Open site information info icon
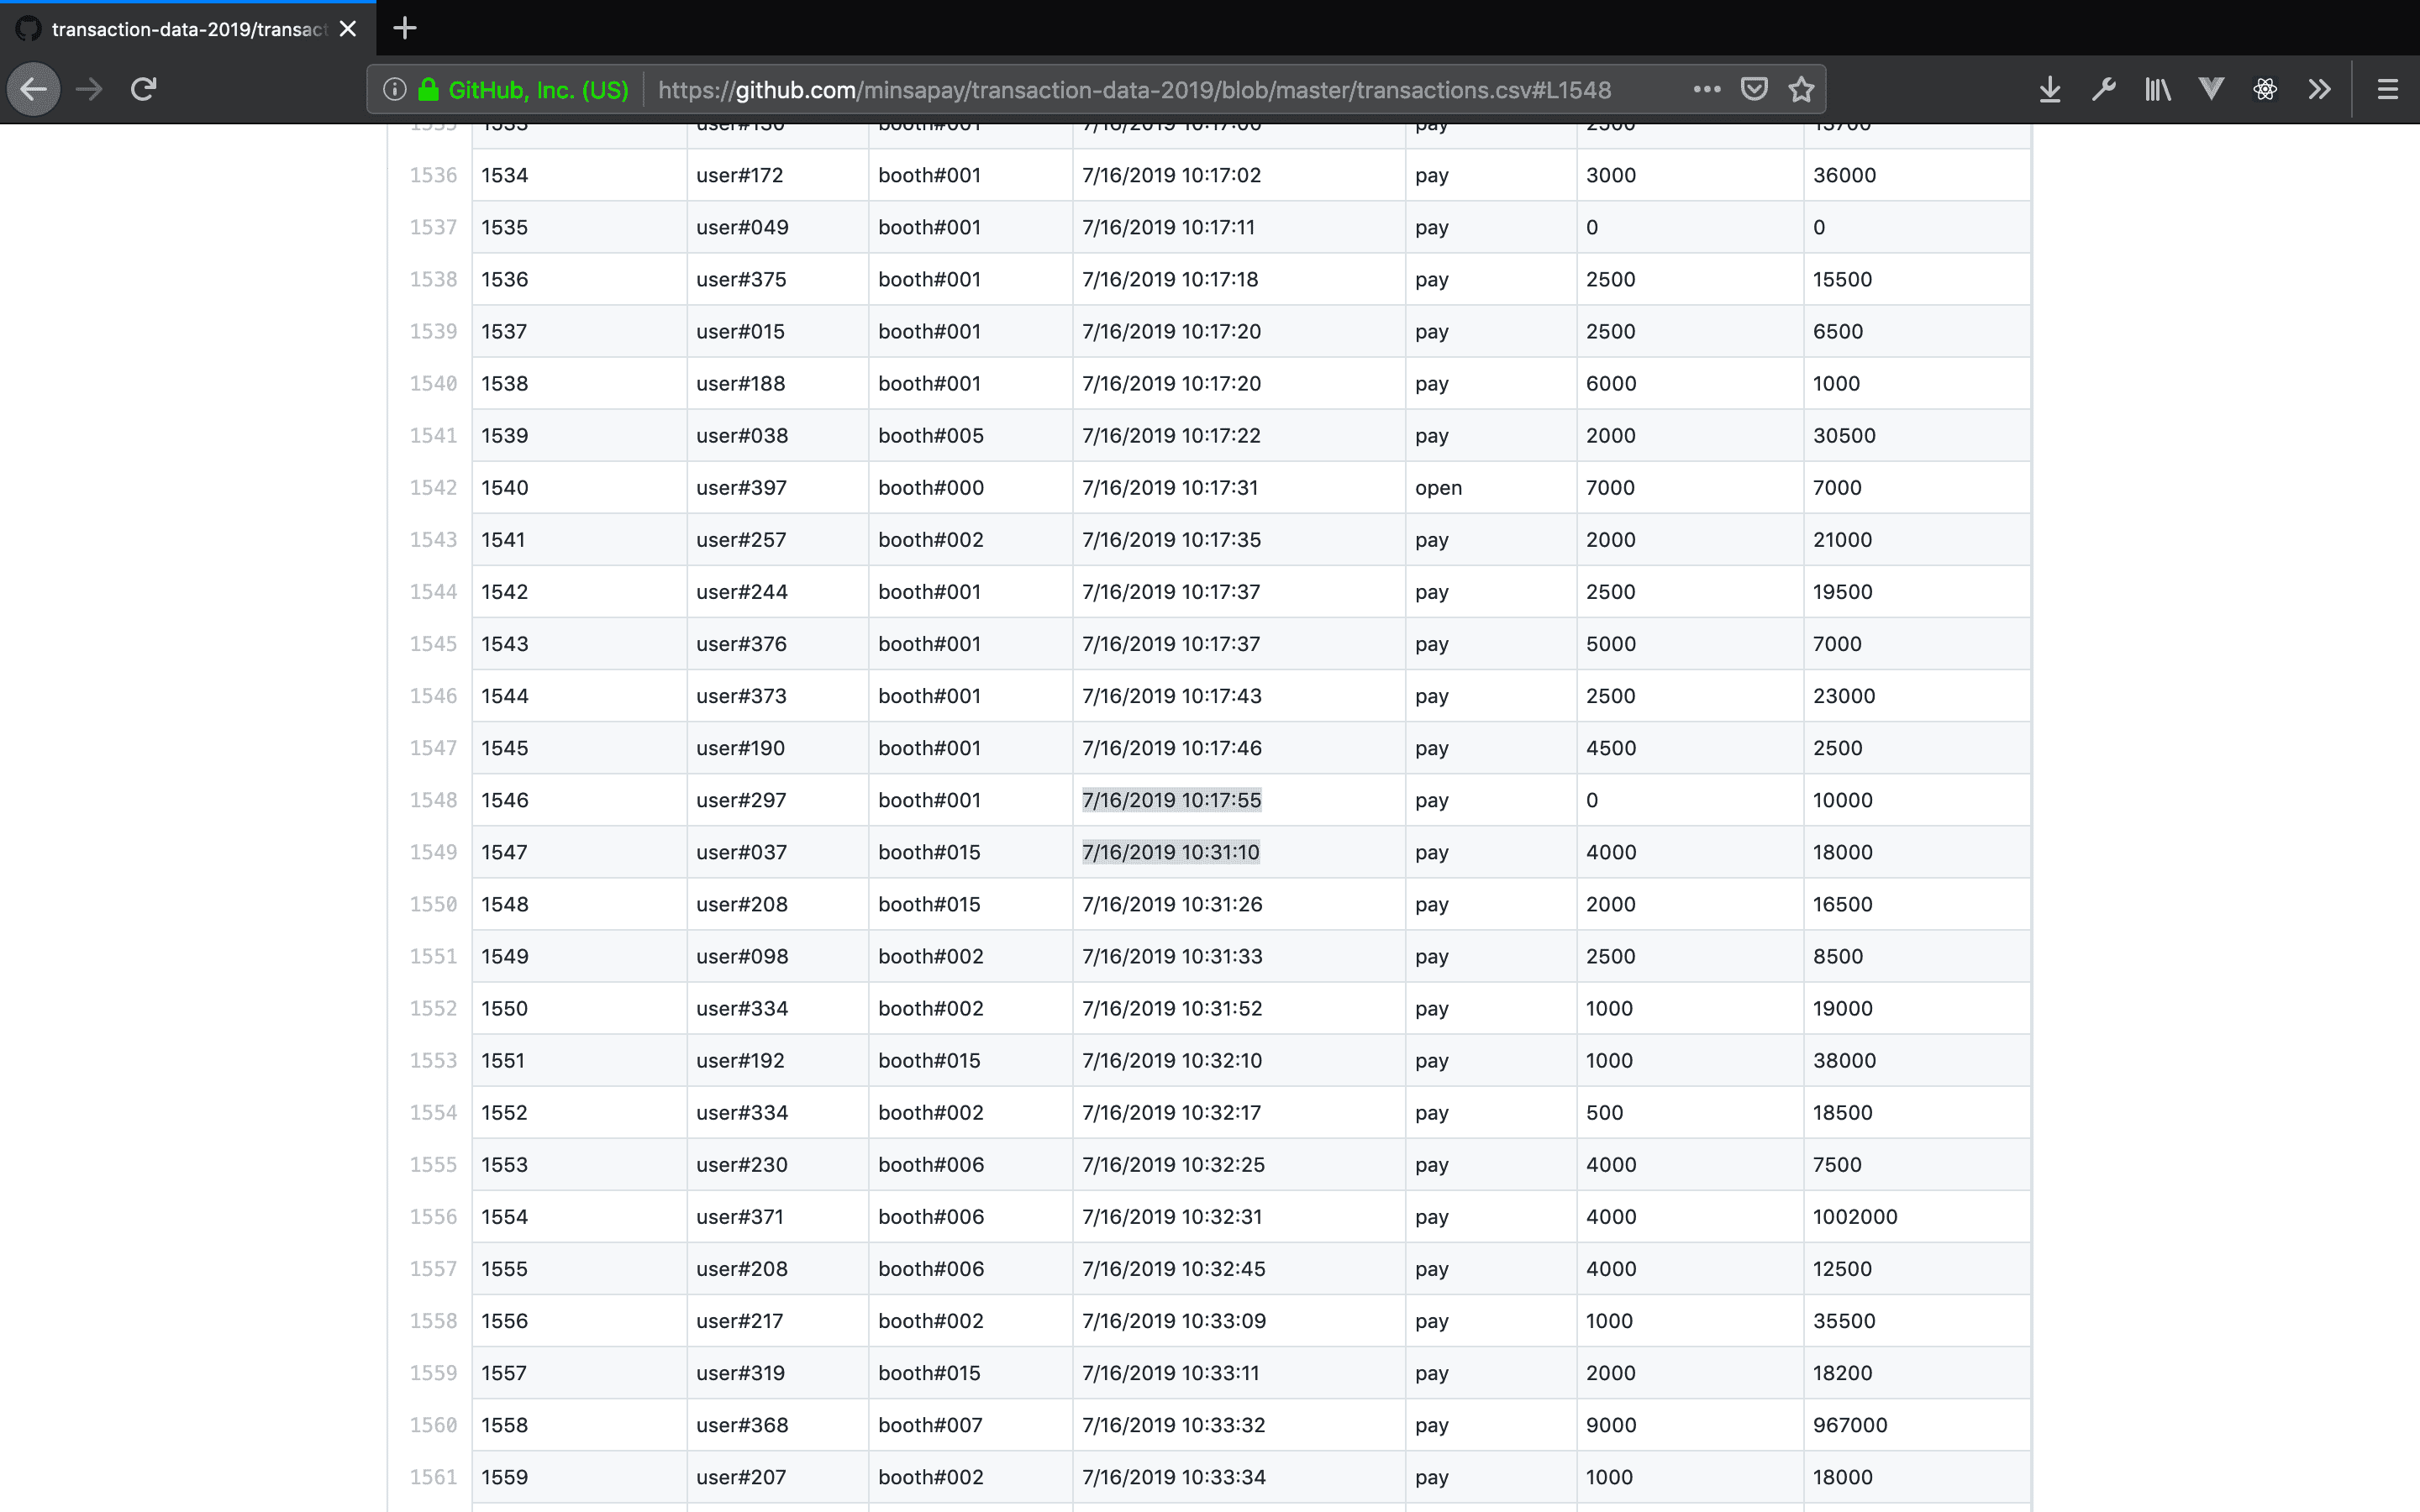This screenshot has width=2420, height=1512. coord(394,89)
